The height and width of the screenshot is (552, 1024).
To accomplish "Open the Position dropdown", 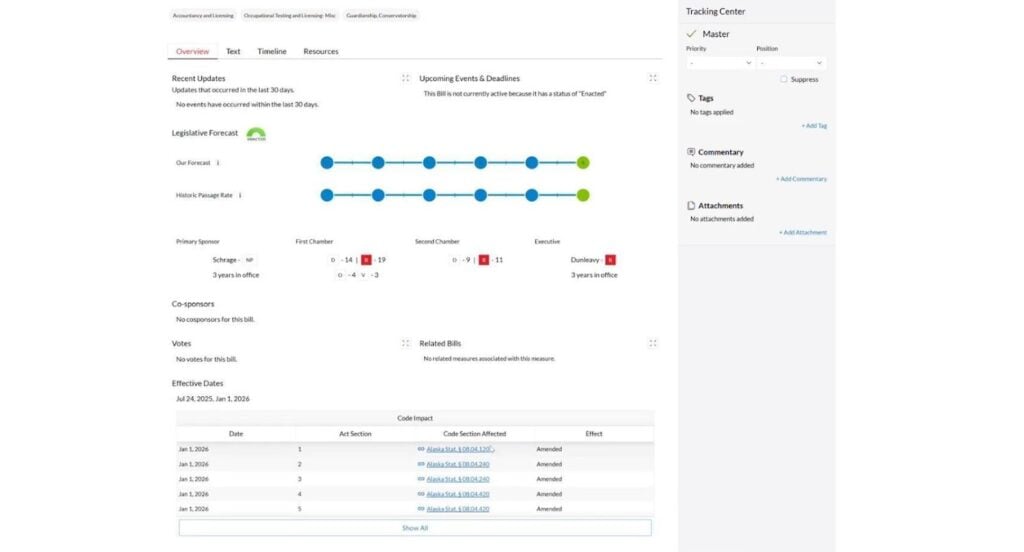I will click(x=790, y=63).
